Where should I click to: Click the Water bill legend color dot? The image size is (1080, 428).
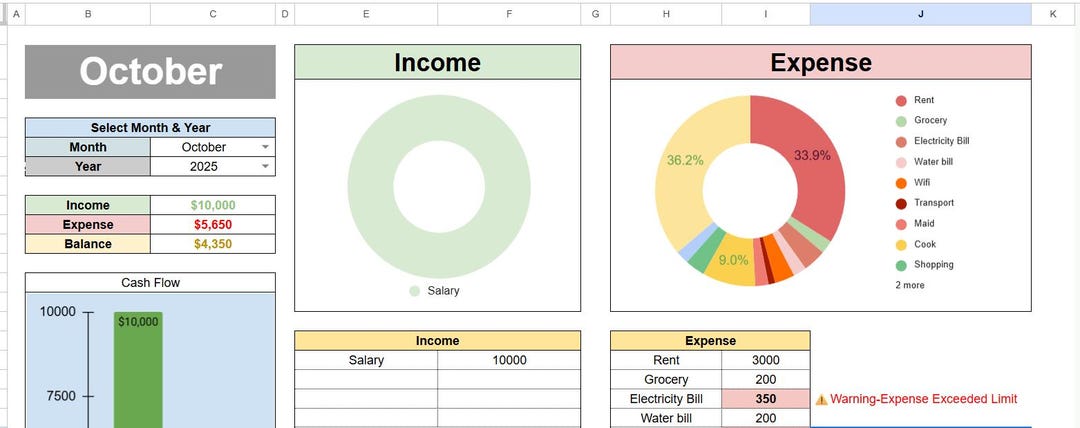901,163
